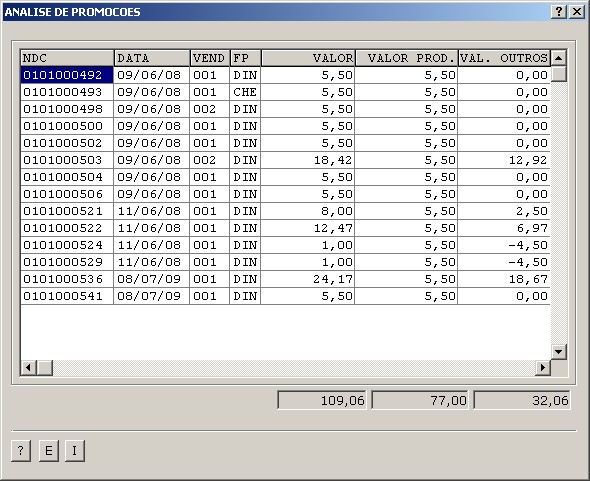Select NDC cell 0101000502
Screen dimensions: 590x481
pyautogui.click(x=67, y=143)
